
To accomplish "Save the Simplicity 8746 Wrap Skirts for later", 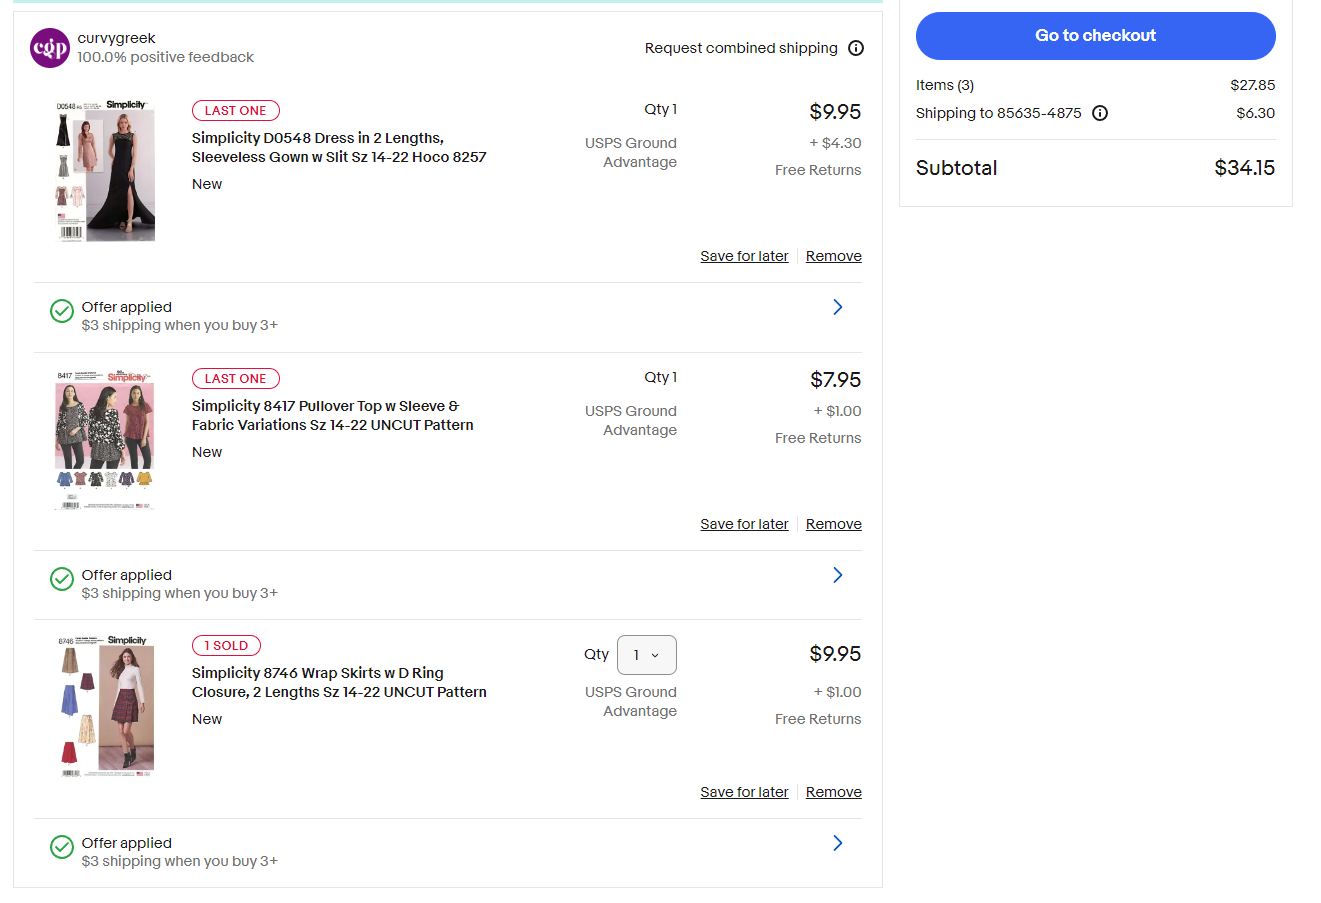I will pyautogui.click(x=744, y=792).
